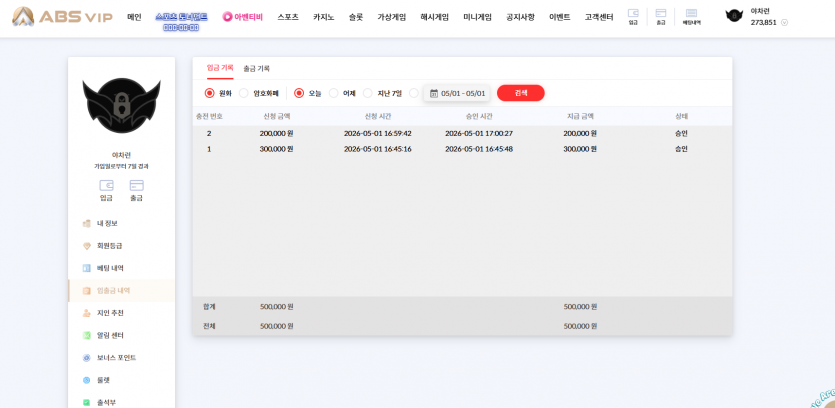Click the user avatar in top right
This screenshot has height=408, width=835.
[x=734, y=16]
